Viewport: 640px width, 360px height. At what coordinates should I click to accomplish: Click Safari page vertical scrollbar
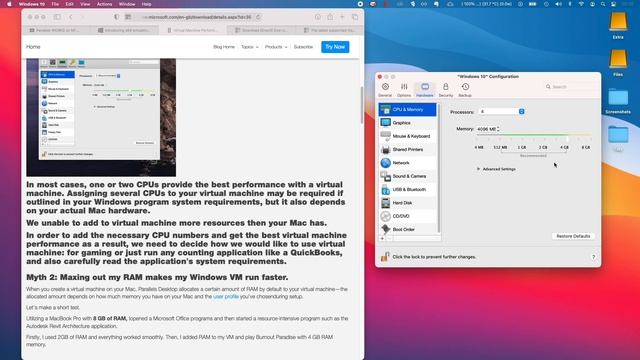(x=361, y=105)
